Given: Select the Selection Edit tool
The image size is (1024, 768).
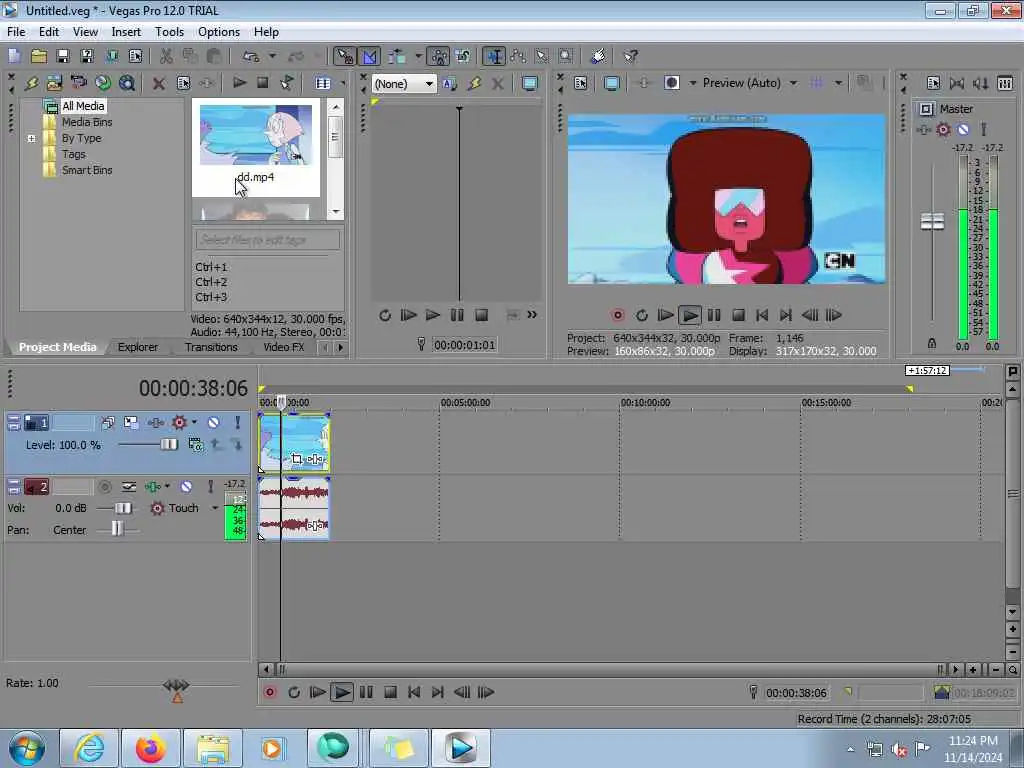Looking at the screenshot, I should [542, 56].
